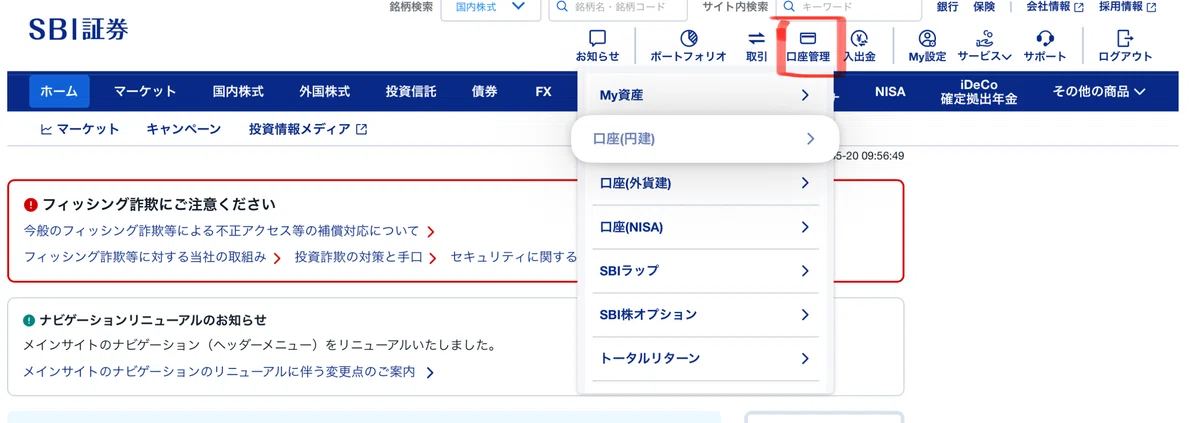Expand 口座(円建) submenu chevron
1200x423 pixels.
coord(811,139)
